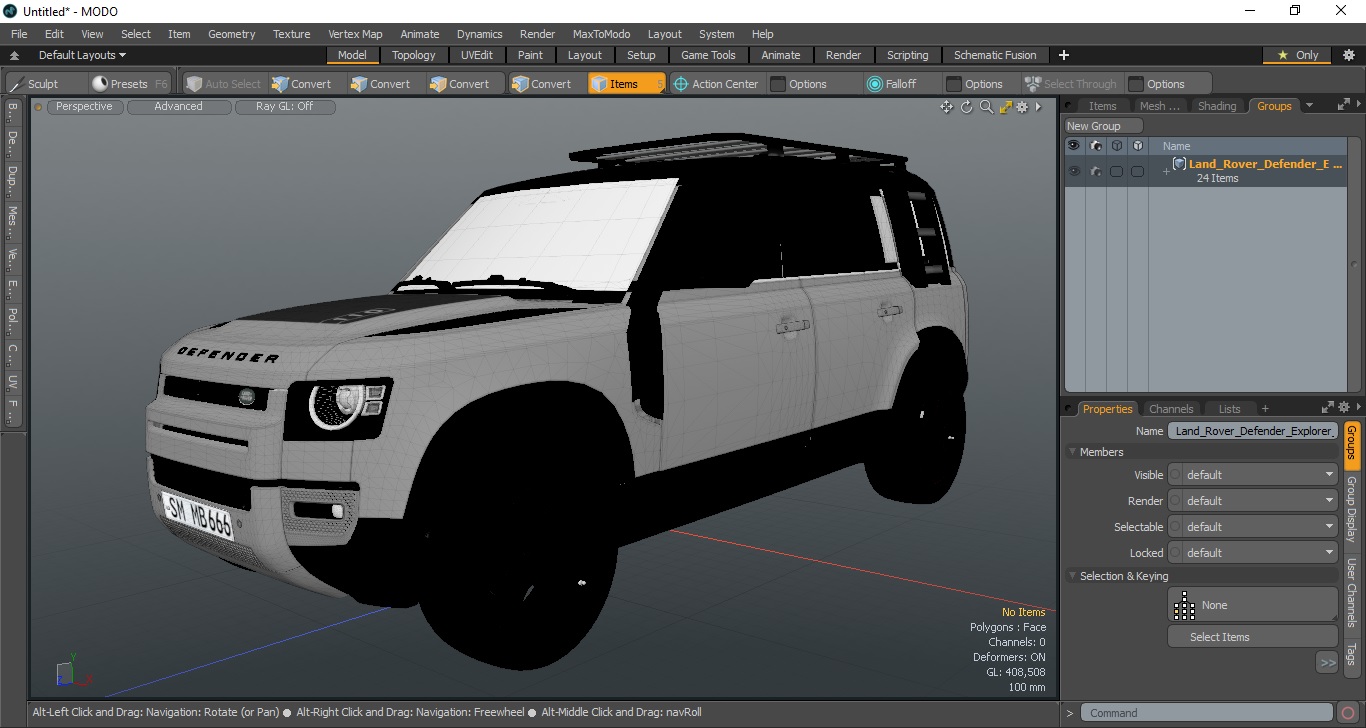Add new layout tab with plus icon
This screenshot has height=728, width=1366.
(1064, 55)
